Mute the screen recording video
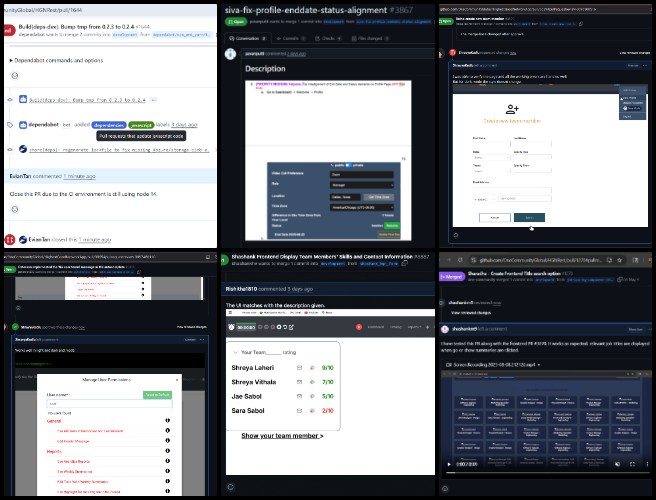The image size is (656, 500). point(618,464)
